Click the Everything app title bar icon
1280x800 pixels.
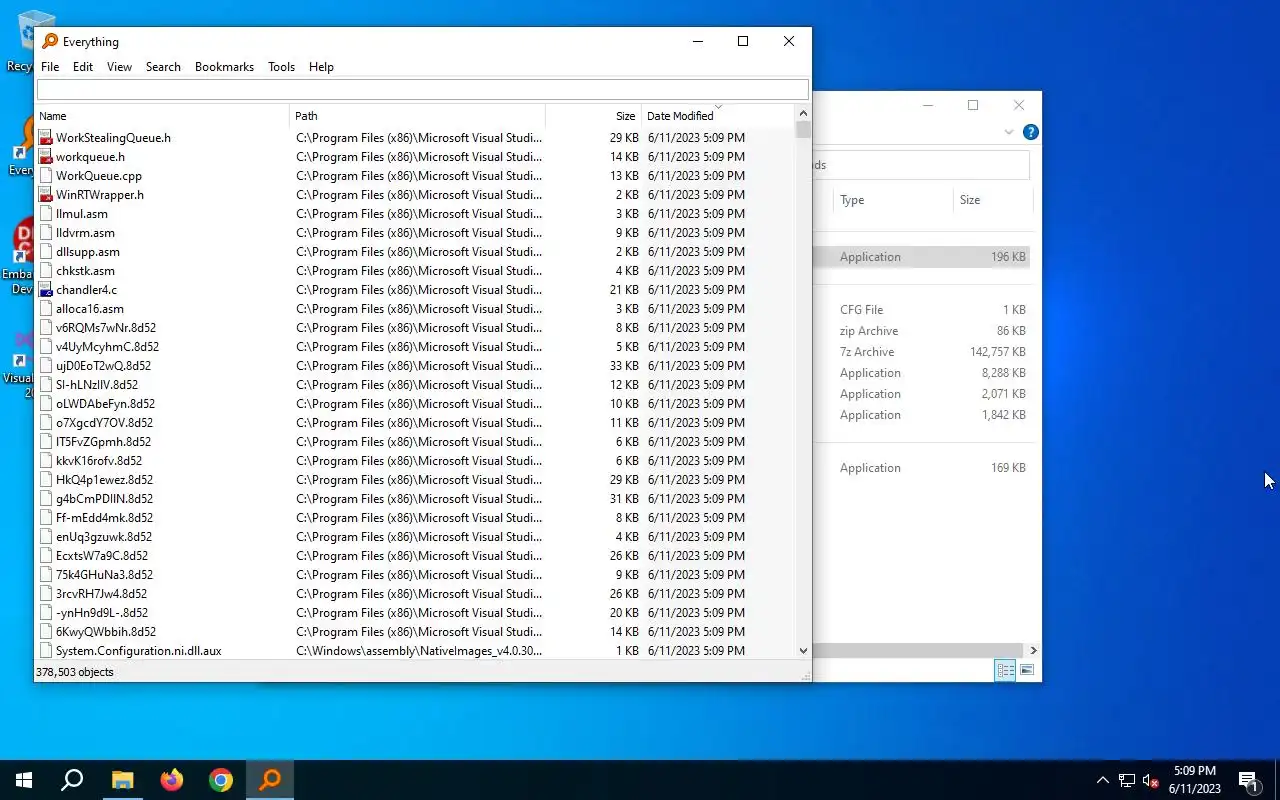click(x=50, y=41)
